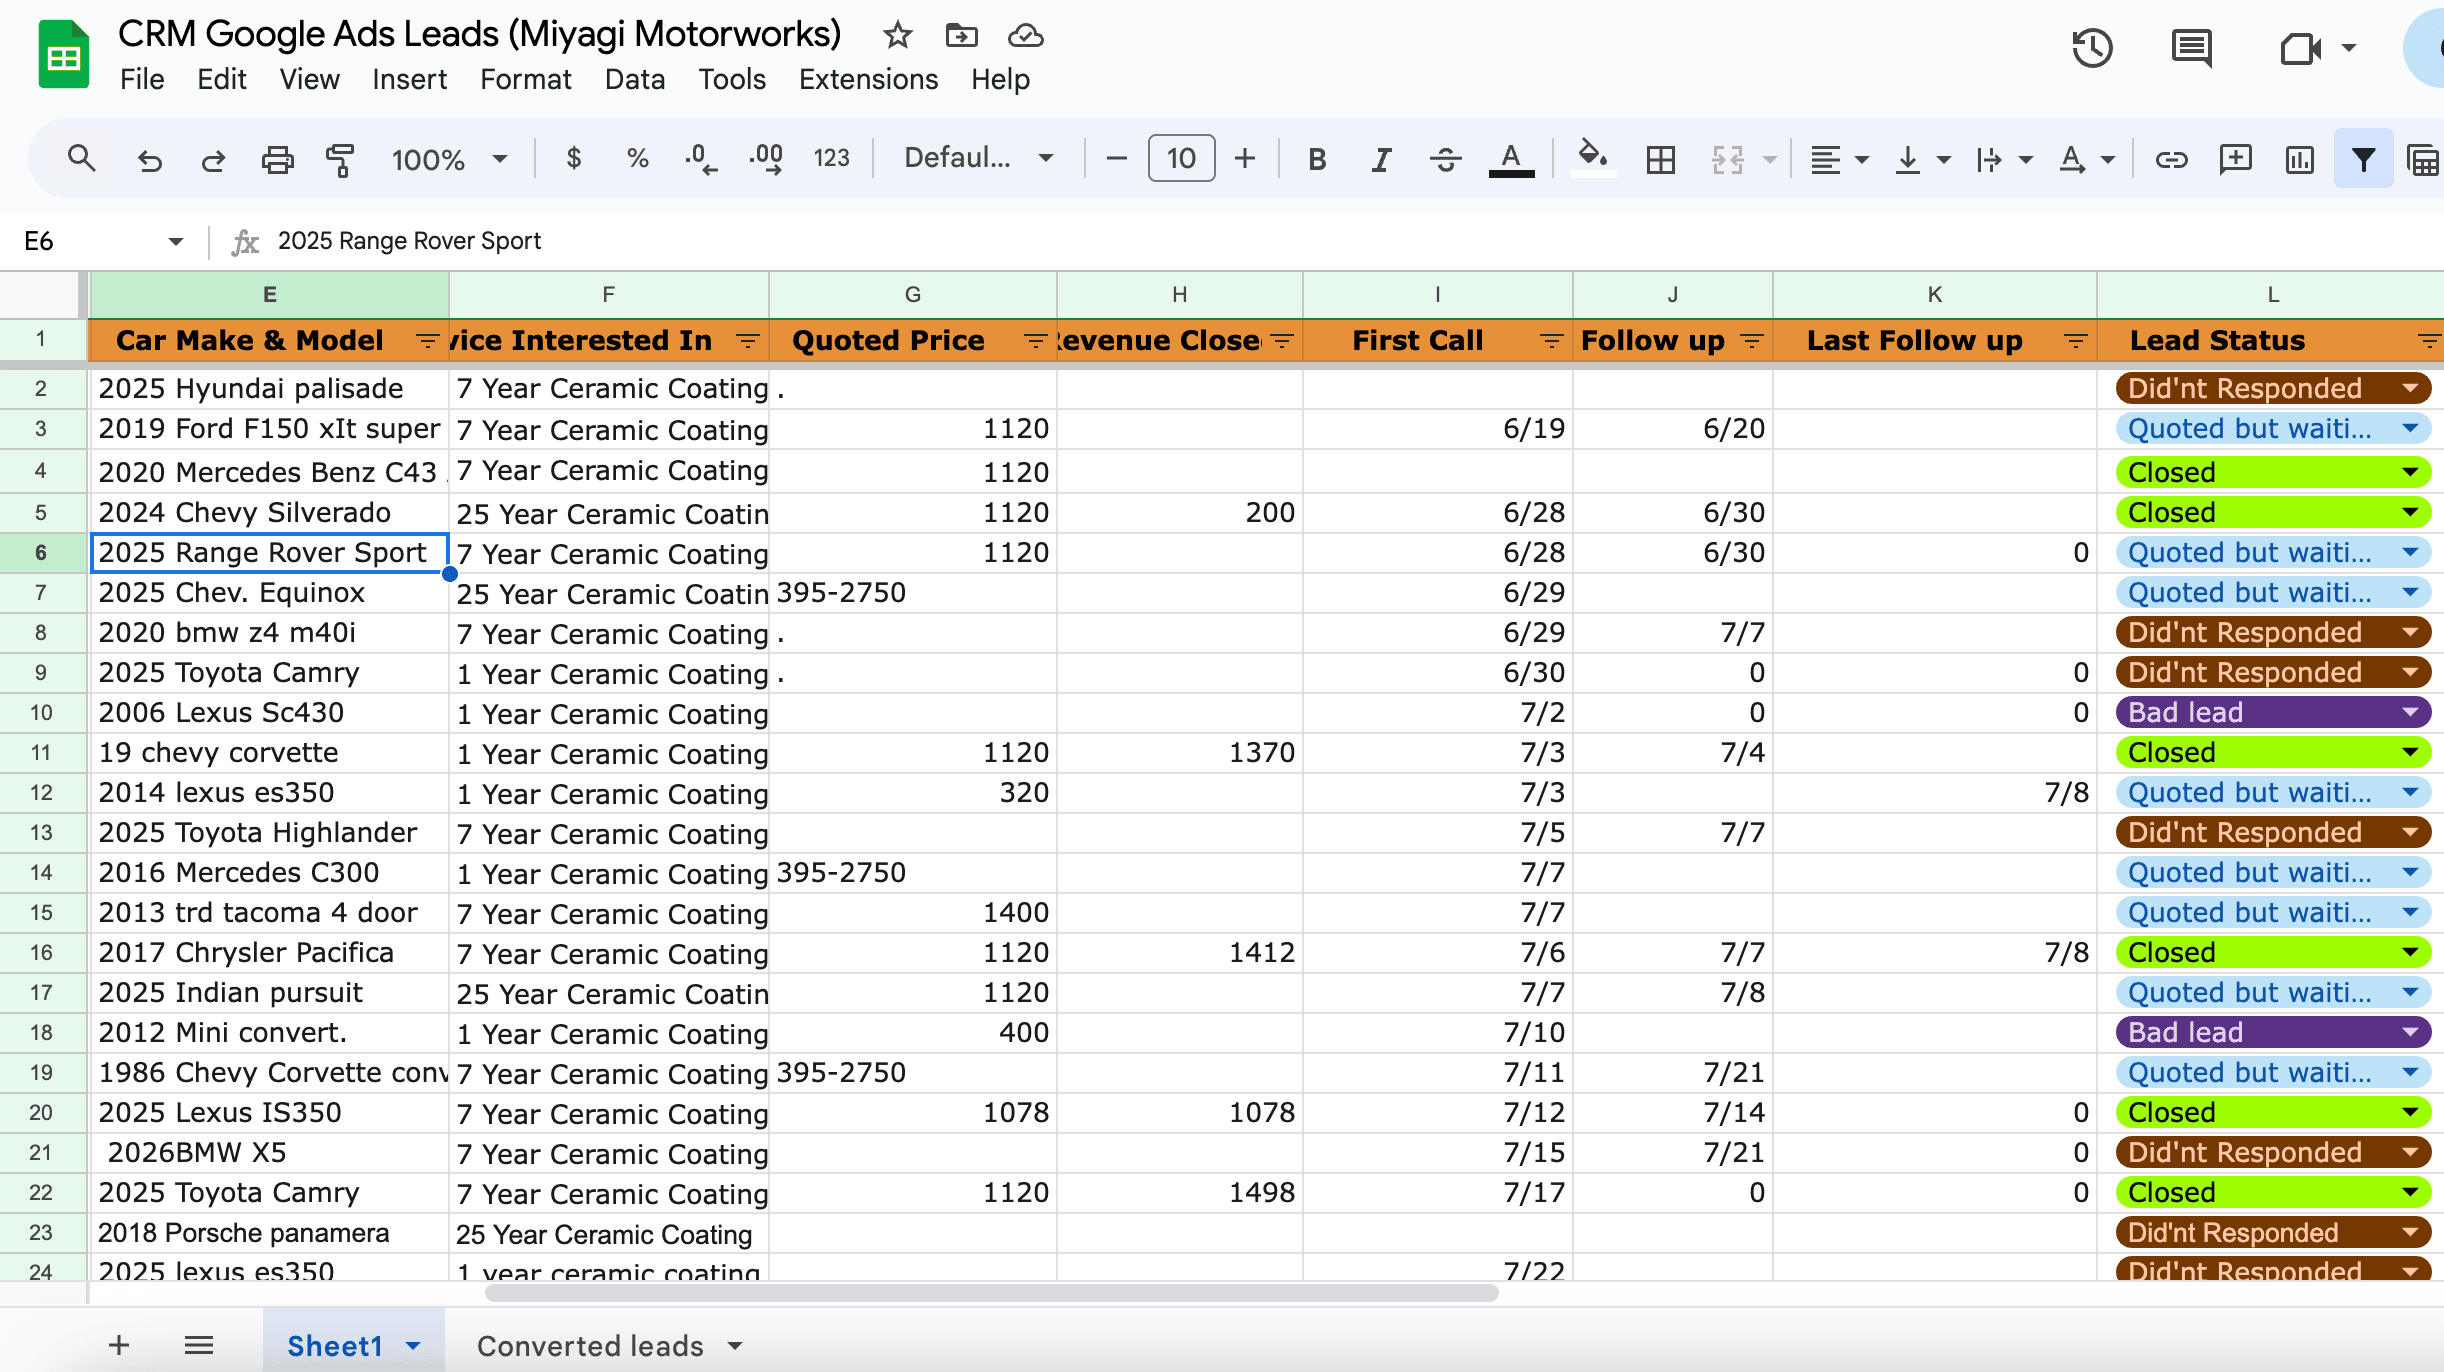Open the Extensions menu
Viewport: 2444px width, 1372px height.
click(x=868, y=79)
